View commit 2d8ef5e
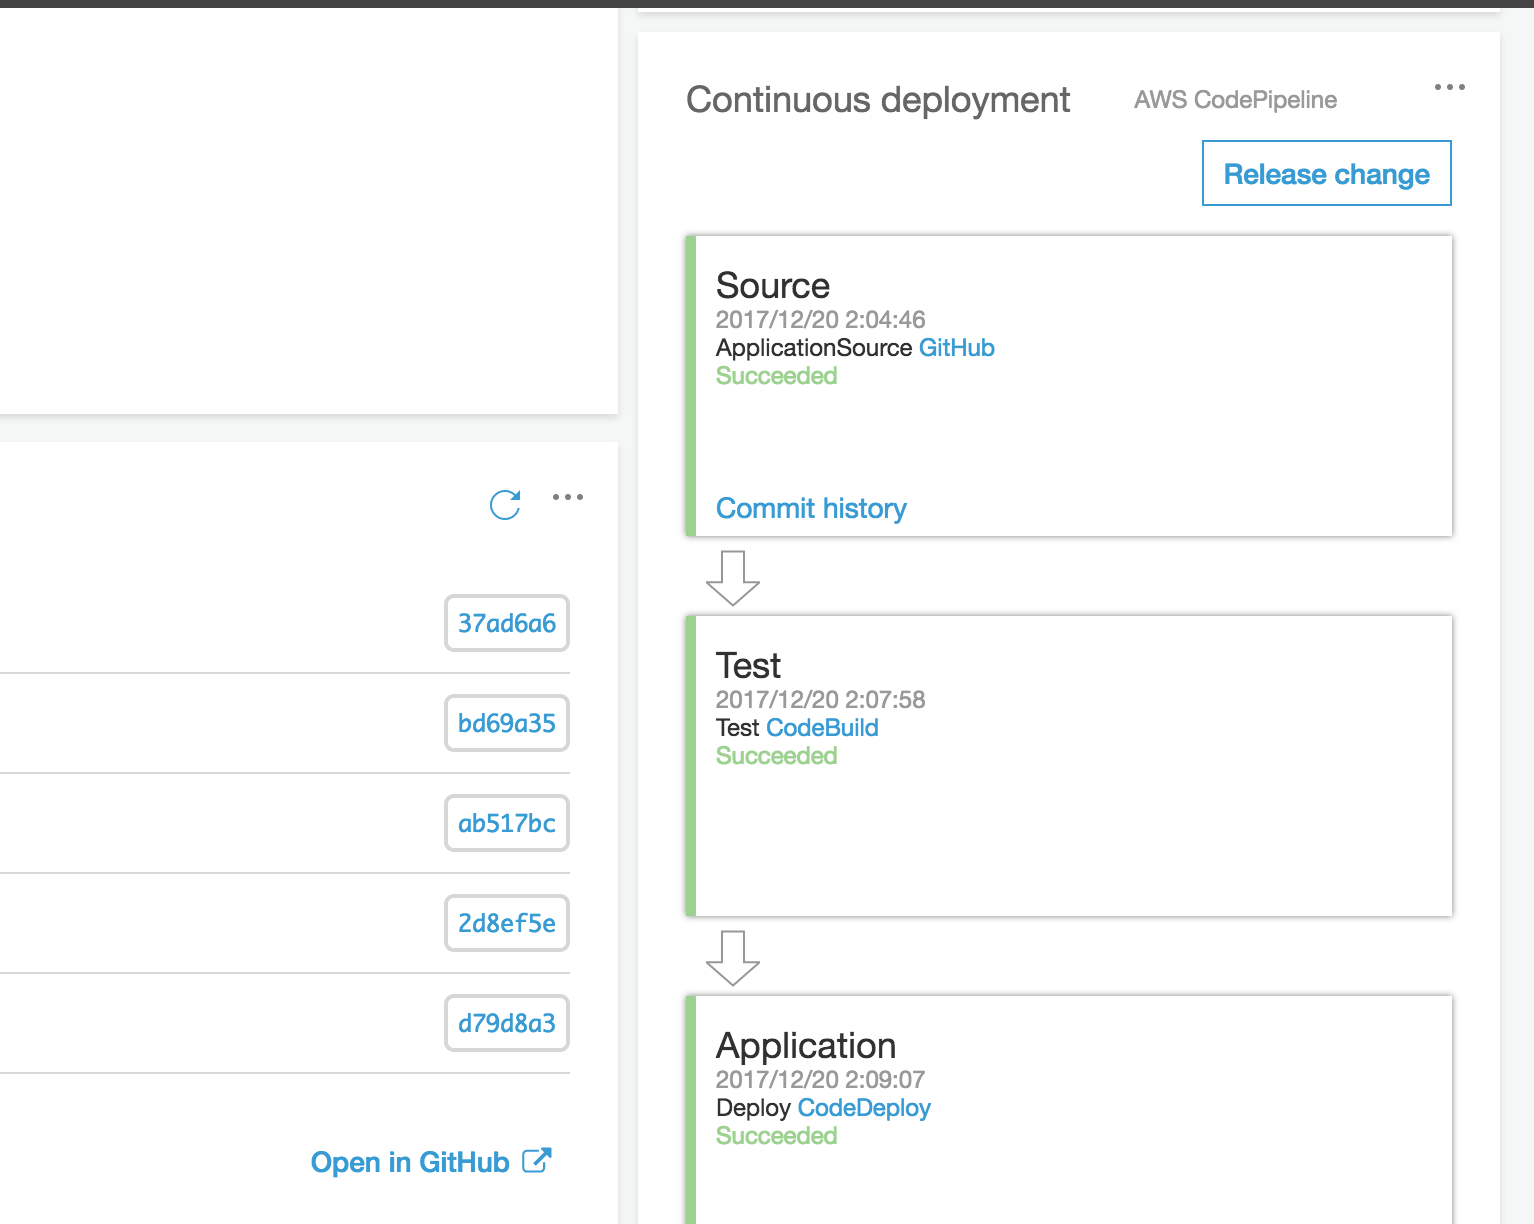 coord(506,923)
